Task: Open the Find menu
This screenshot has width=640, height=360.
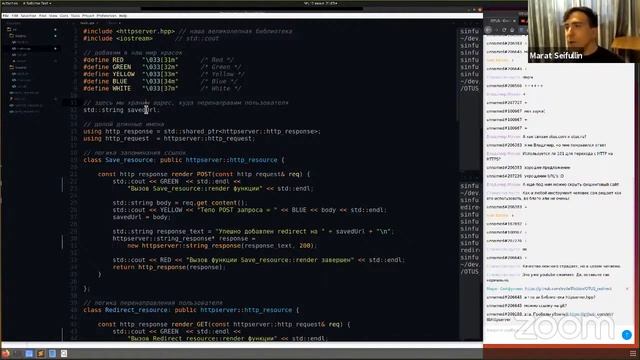Action: (x=42, y=16)
